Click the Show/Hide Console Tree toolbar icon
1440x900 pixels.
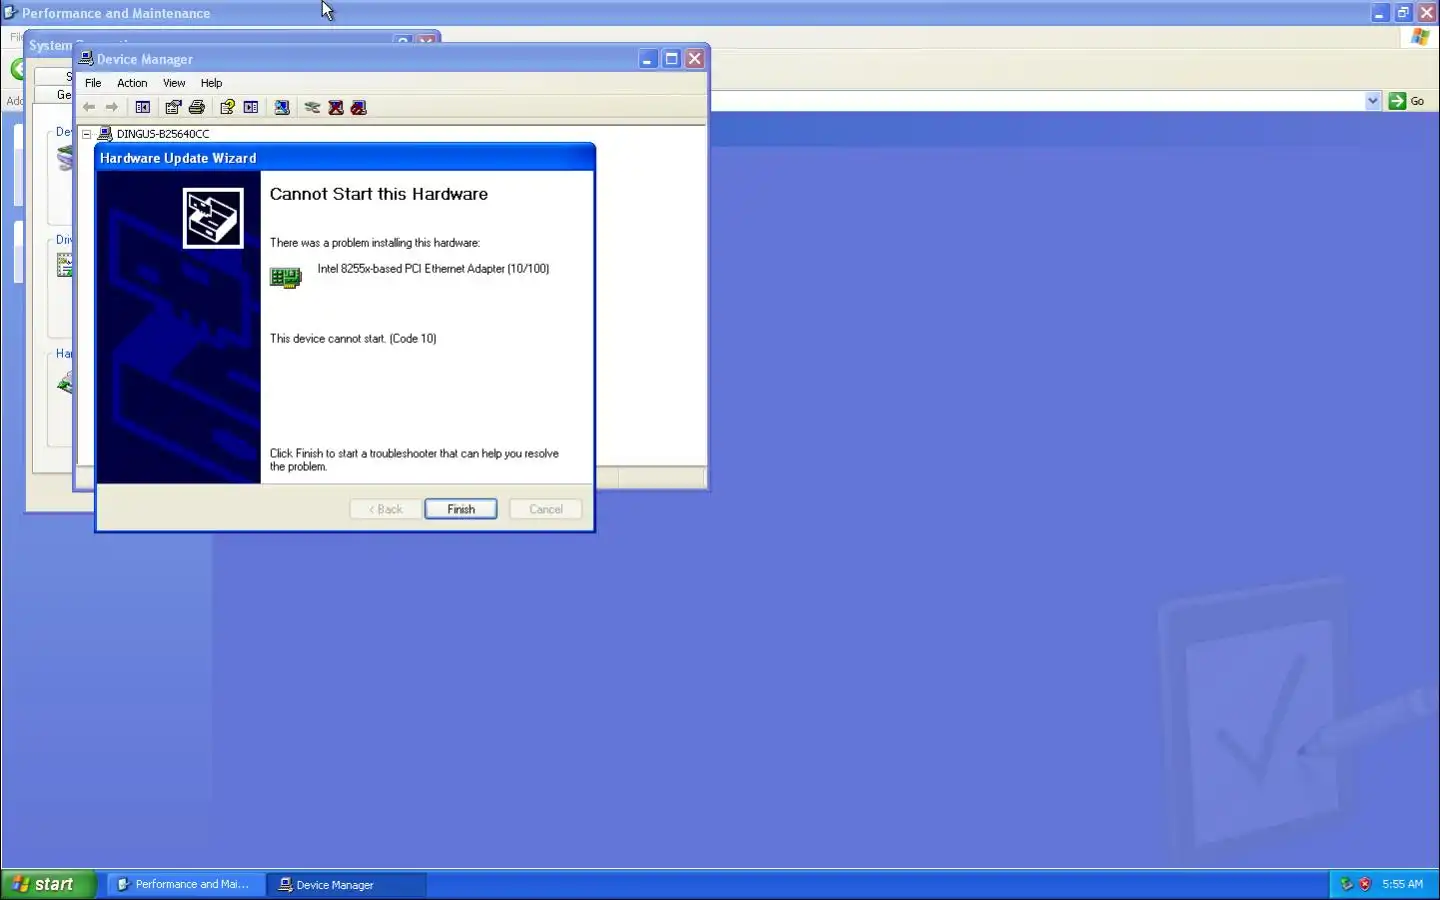click(143, 107)
